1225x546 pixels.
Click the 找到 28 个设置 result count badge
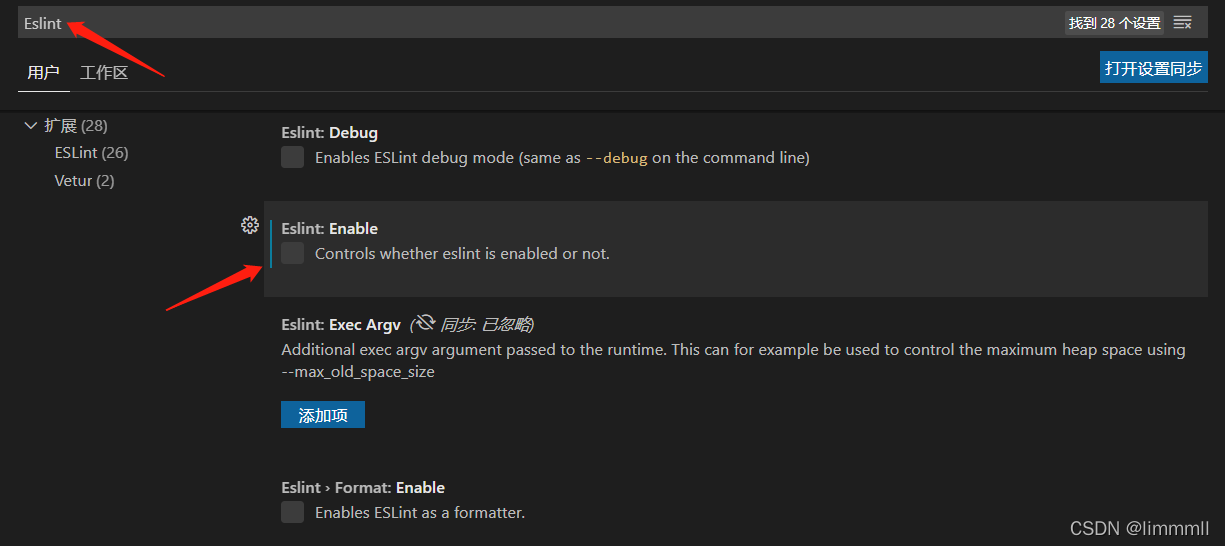(1114, 23)
